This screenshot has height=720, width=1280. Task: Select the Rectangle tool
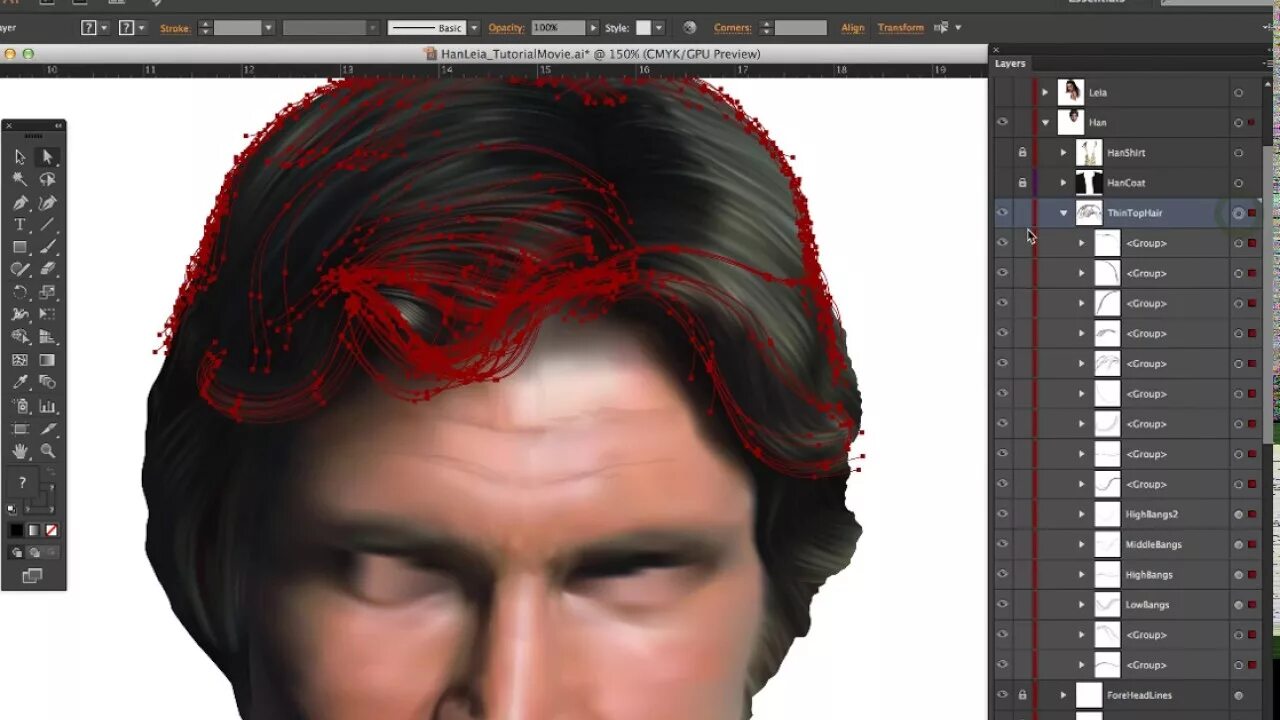(20, 247)
